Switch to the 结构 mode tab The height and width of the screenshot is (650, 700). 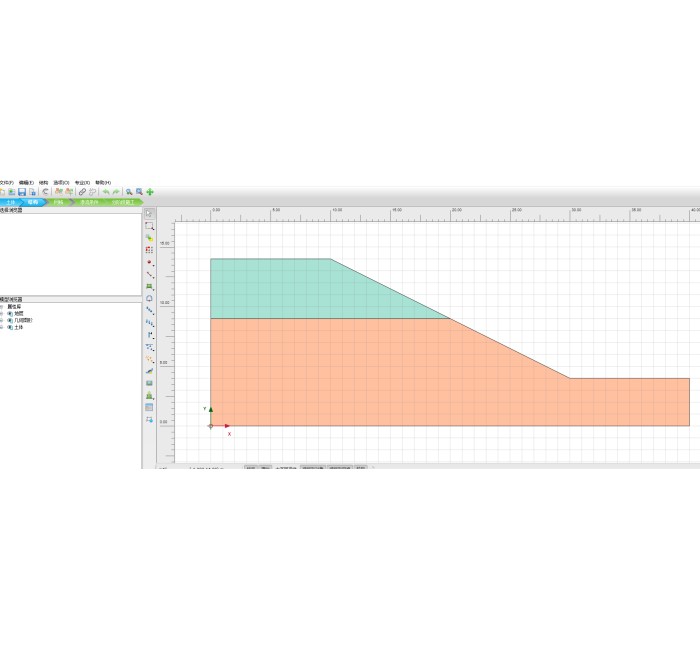[33, 202]
